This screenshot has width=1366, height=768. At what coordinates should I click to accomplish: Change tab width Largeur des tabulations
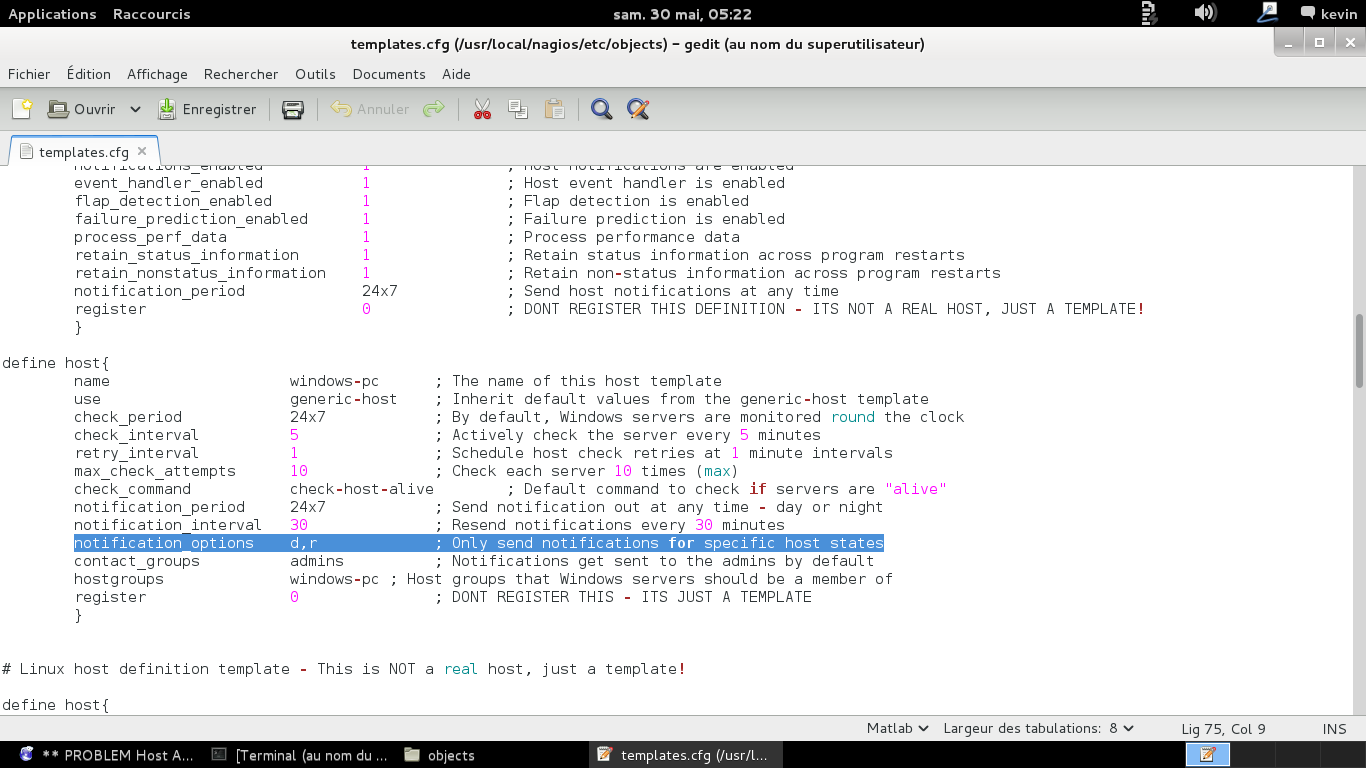[1038, 729]
